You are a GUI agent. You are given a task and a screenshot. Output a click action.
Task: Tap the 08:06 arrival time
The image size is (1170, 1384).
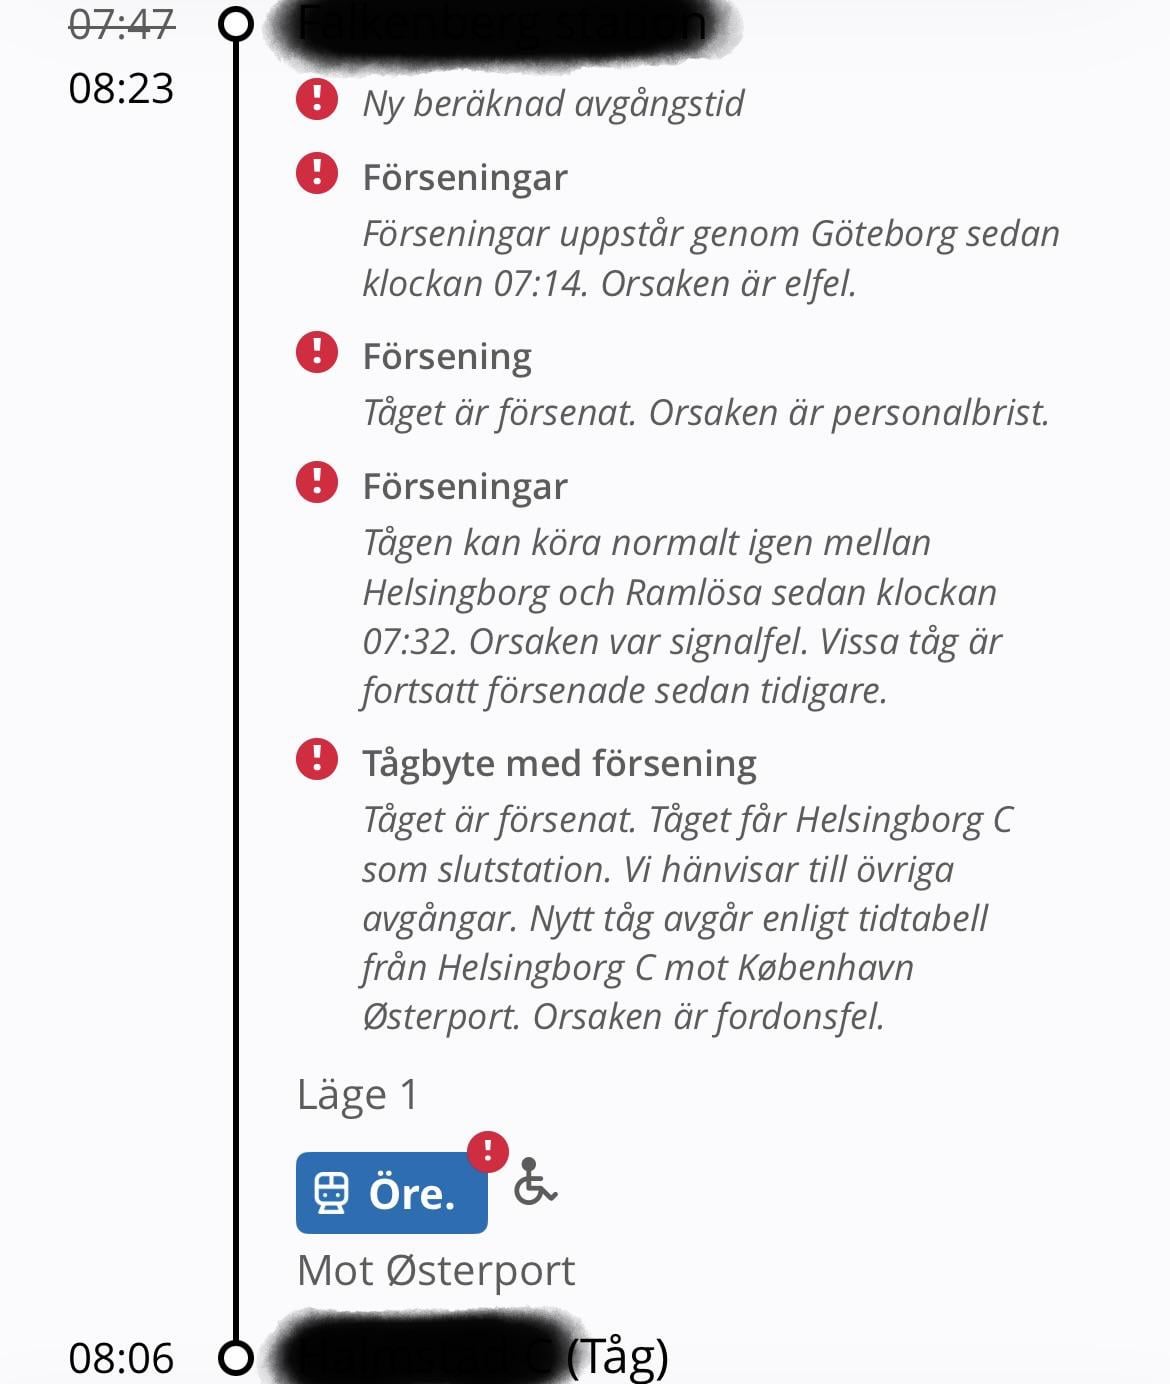coord(122,1358)
